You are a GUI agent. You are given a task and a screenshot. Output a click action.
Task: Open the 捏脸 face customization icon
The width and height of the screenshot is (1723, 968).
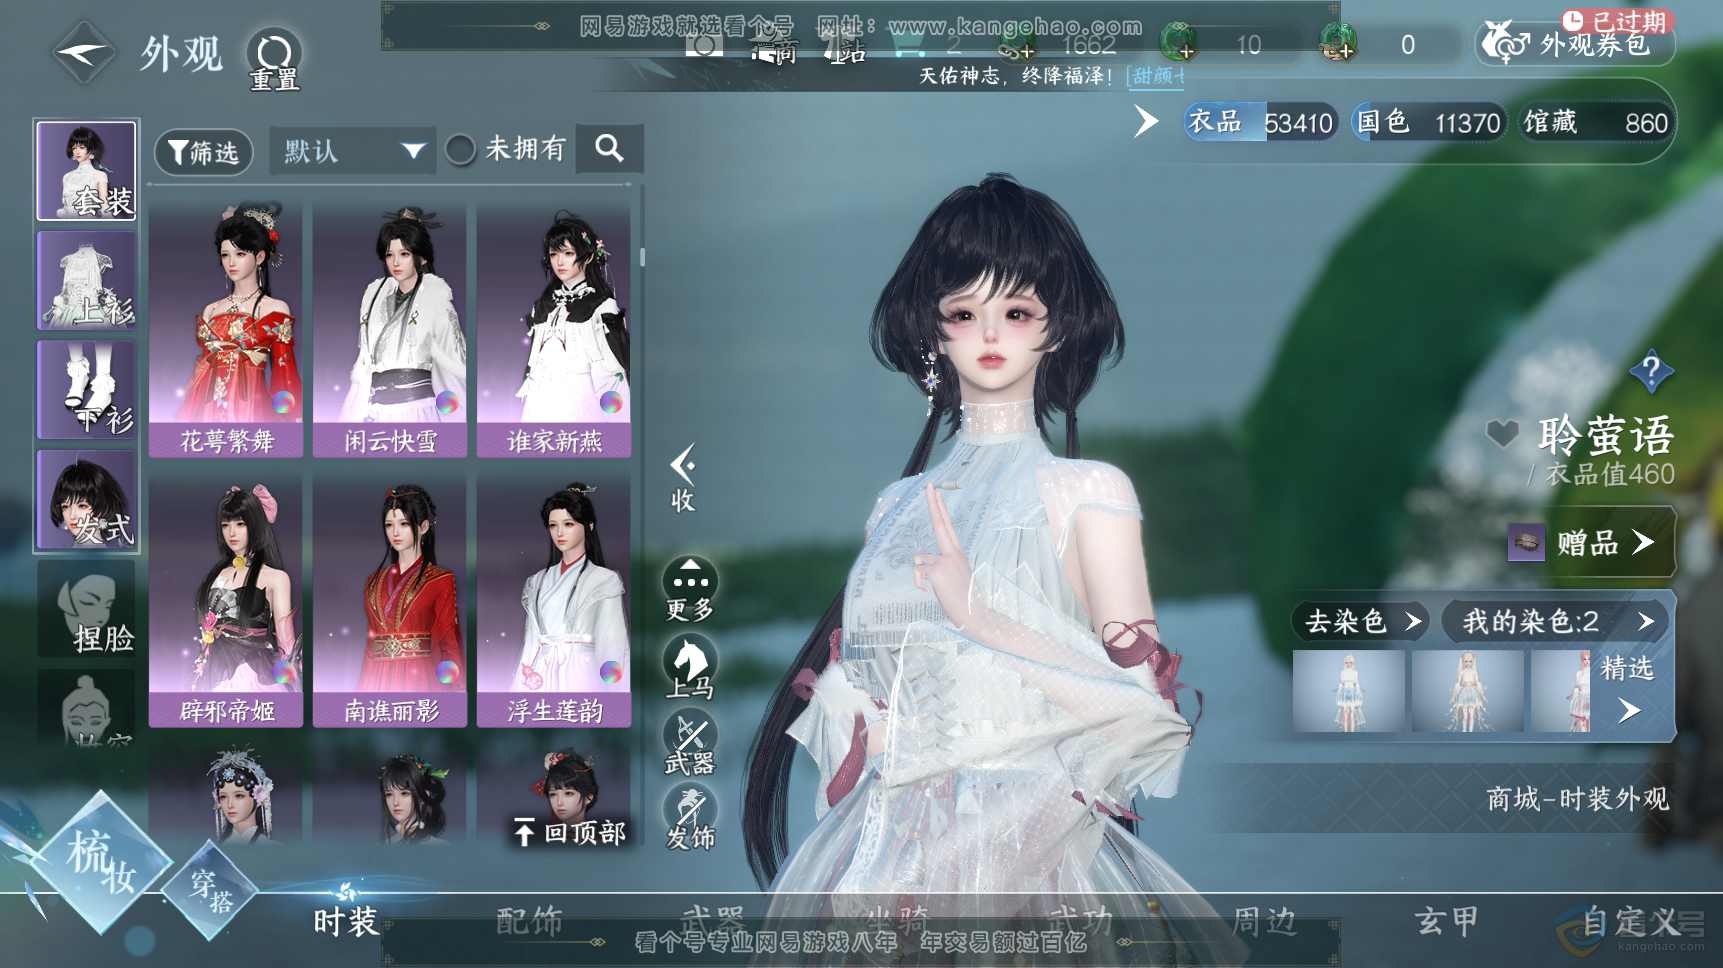pos(87,608)
